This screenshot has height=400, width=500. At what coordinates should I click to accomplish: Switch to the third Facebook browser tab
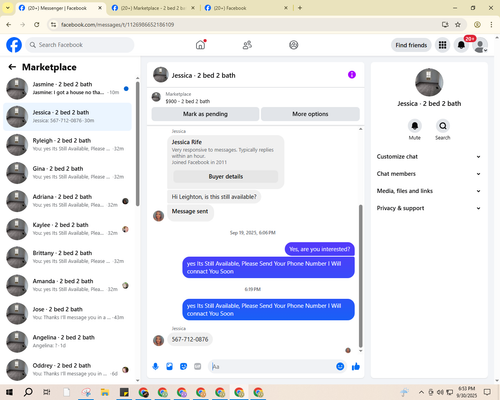(247, 8)
